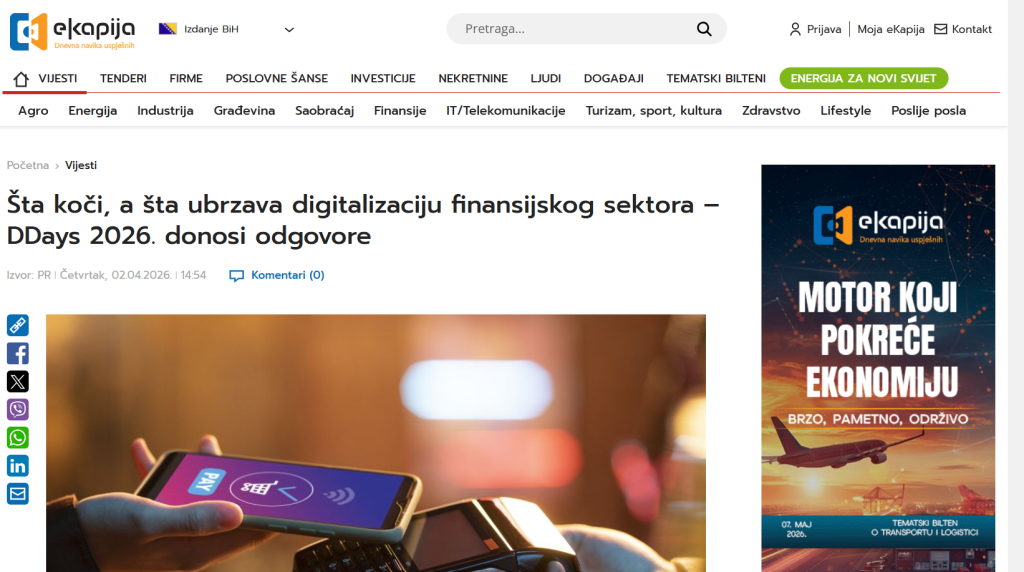Share article via WhatsApp icon

18,437
